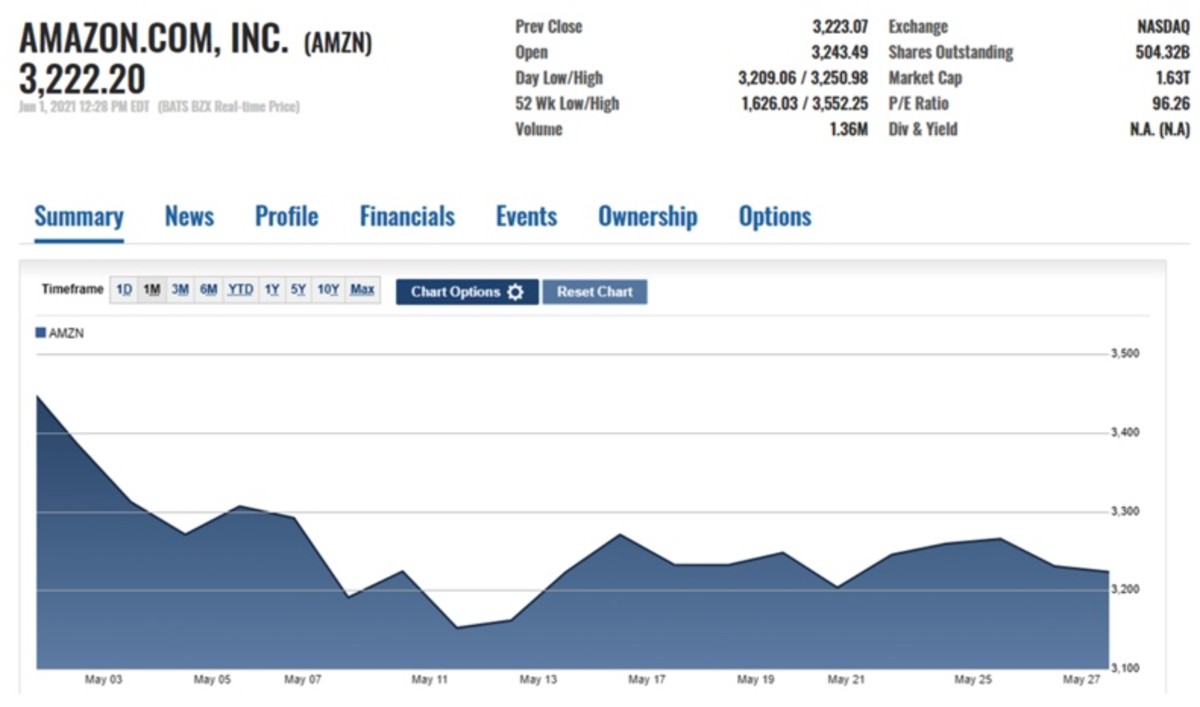The width and height of the screenshot is (1200, 707).
Task: Click the Chart Options gear icon
Action: (515, 292)
